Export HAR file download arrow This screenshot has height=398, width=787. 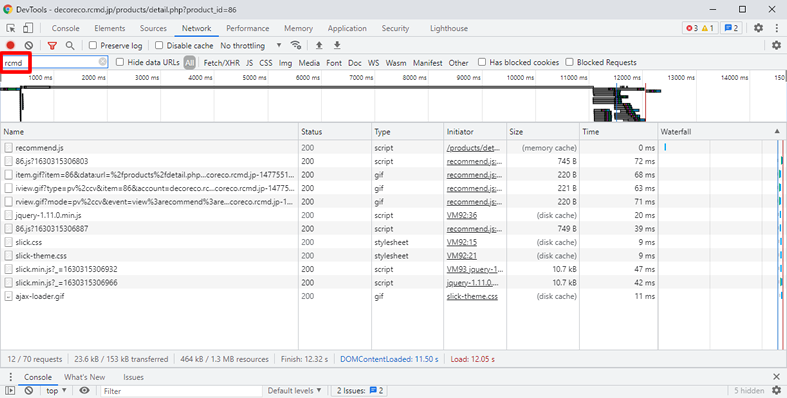click(337, 45)
